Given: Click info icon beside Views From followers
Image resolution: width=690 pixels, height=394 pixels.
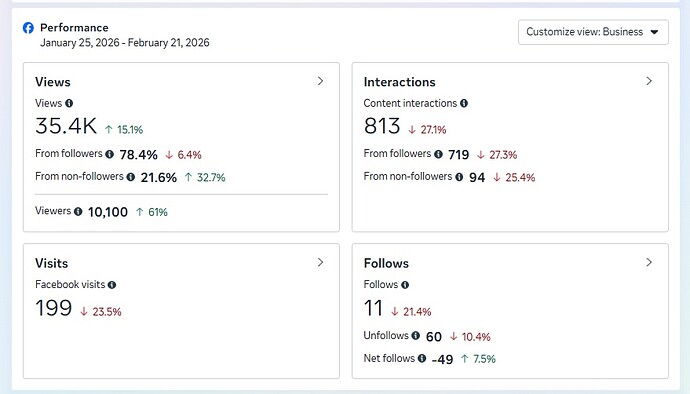Looking at the screenshot, I should pos(110,154).
